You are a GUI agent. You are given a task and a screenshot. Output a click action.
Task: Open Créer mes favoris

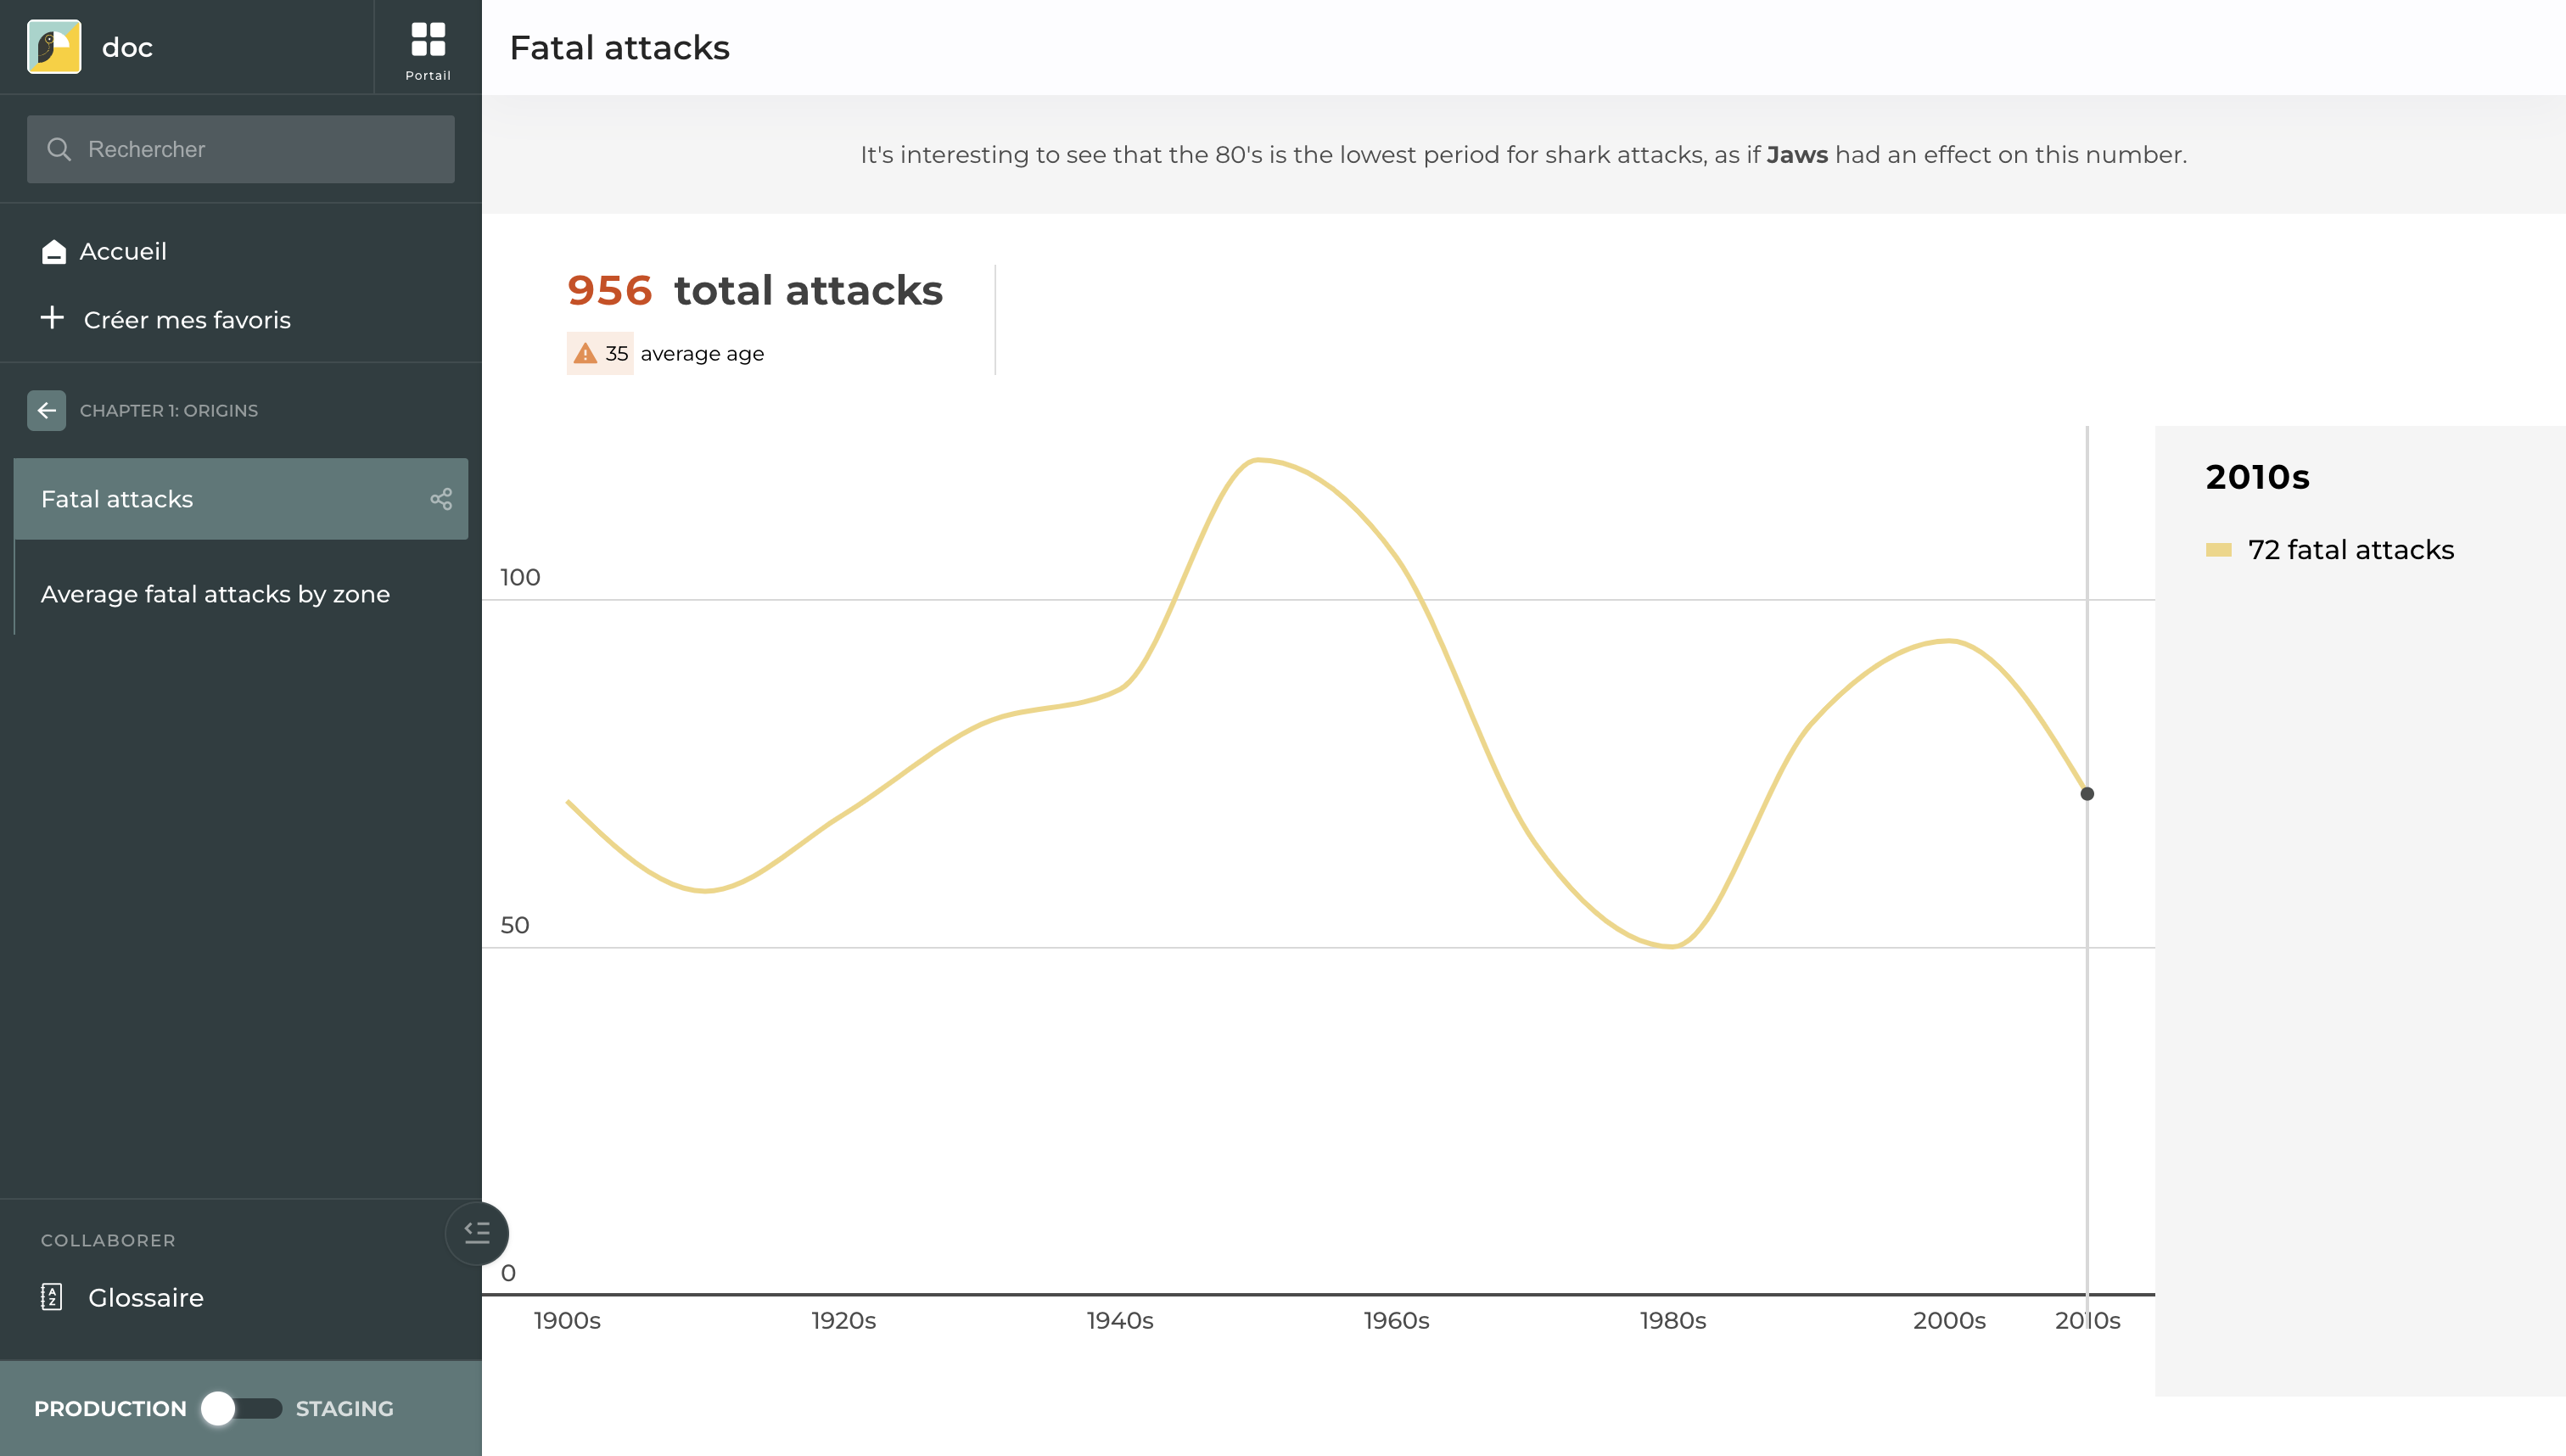click(187, 320)
